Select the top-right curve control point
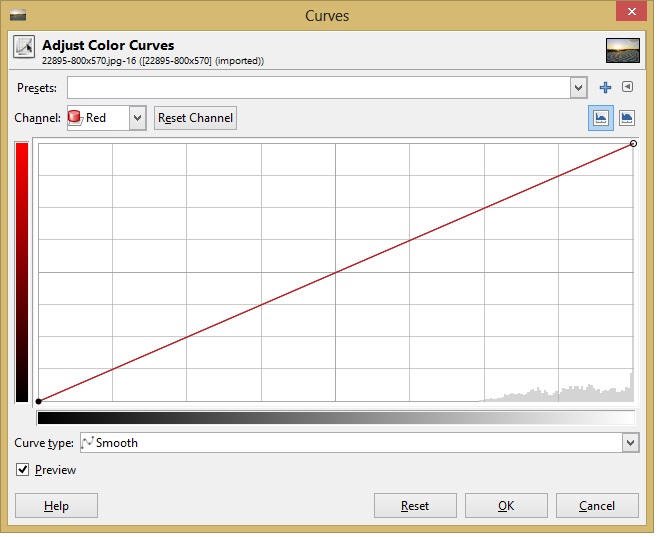 pyautogui.click(x=633, y=144)
